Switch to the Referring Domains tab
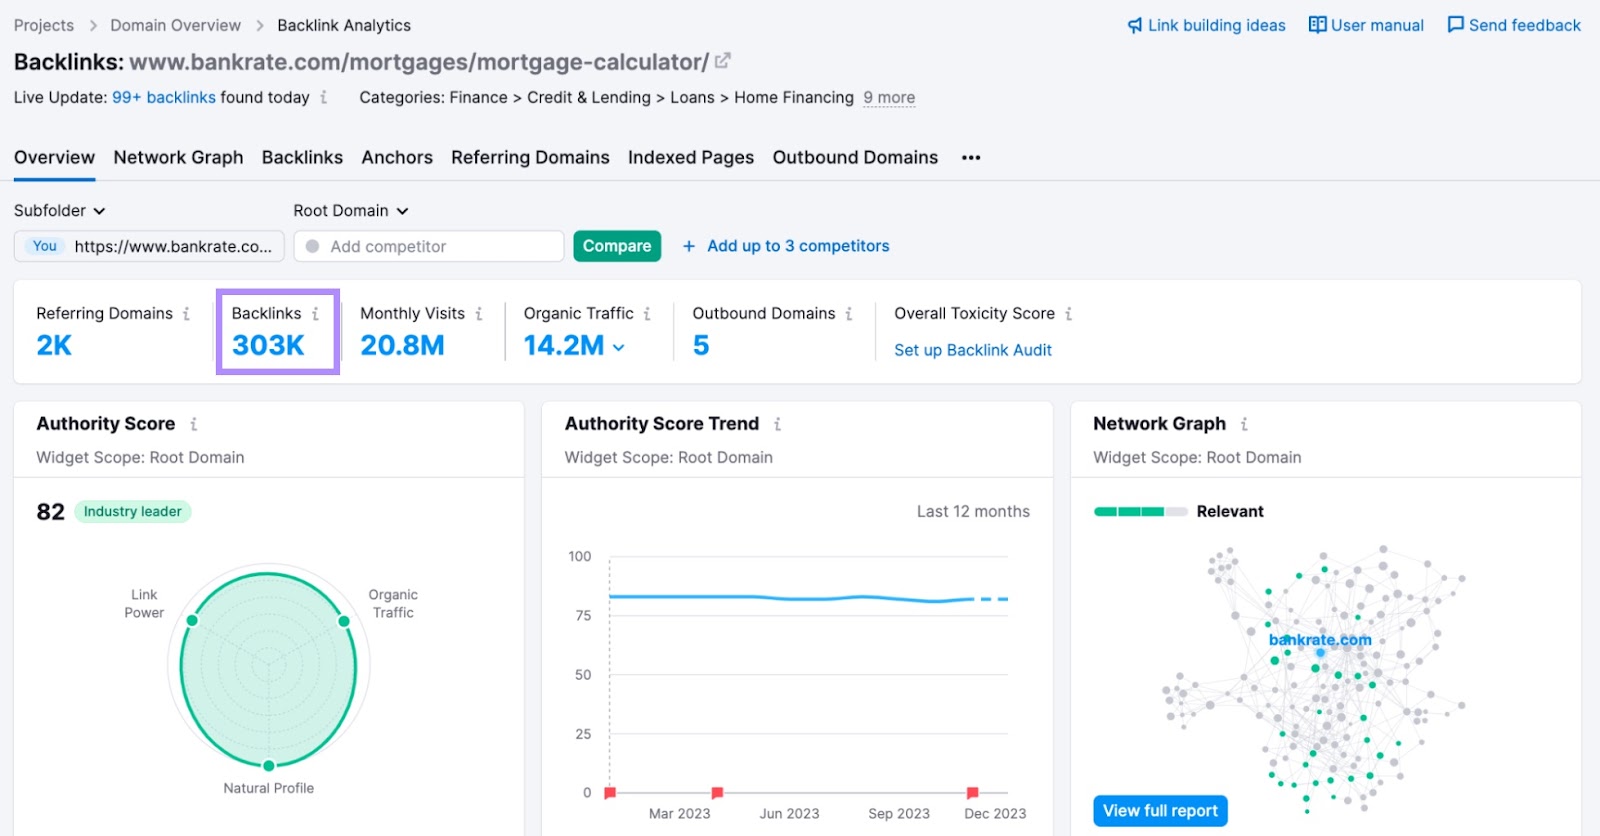This screenshot has width=1600, height=836. tap(530, 158)
